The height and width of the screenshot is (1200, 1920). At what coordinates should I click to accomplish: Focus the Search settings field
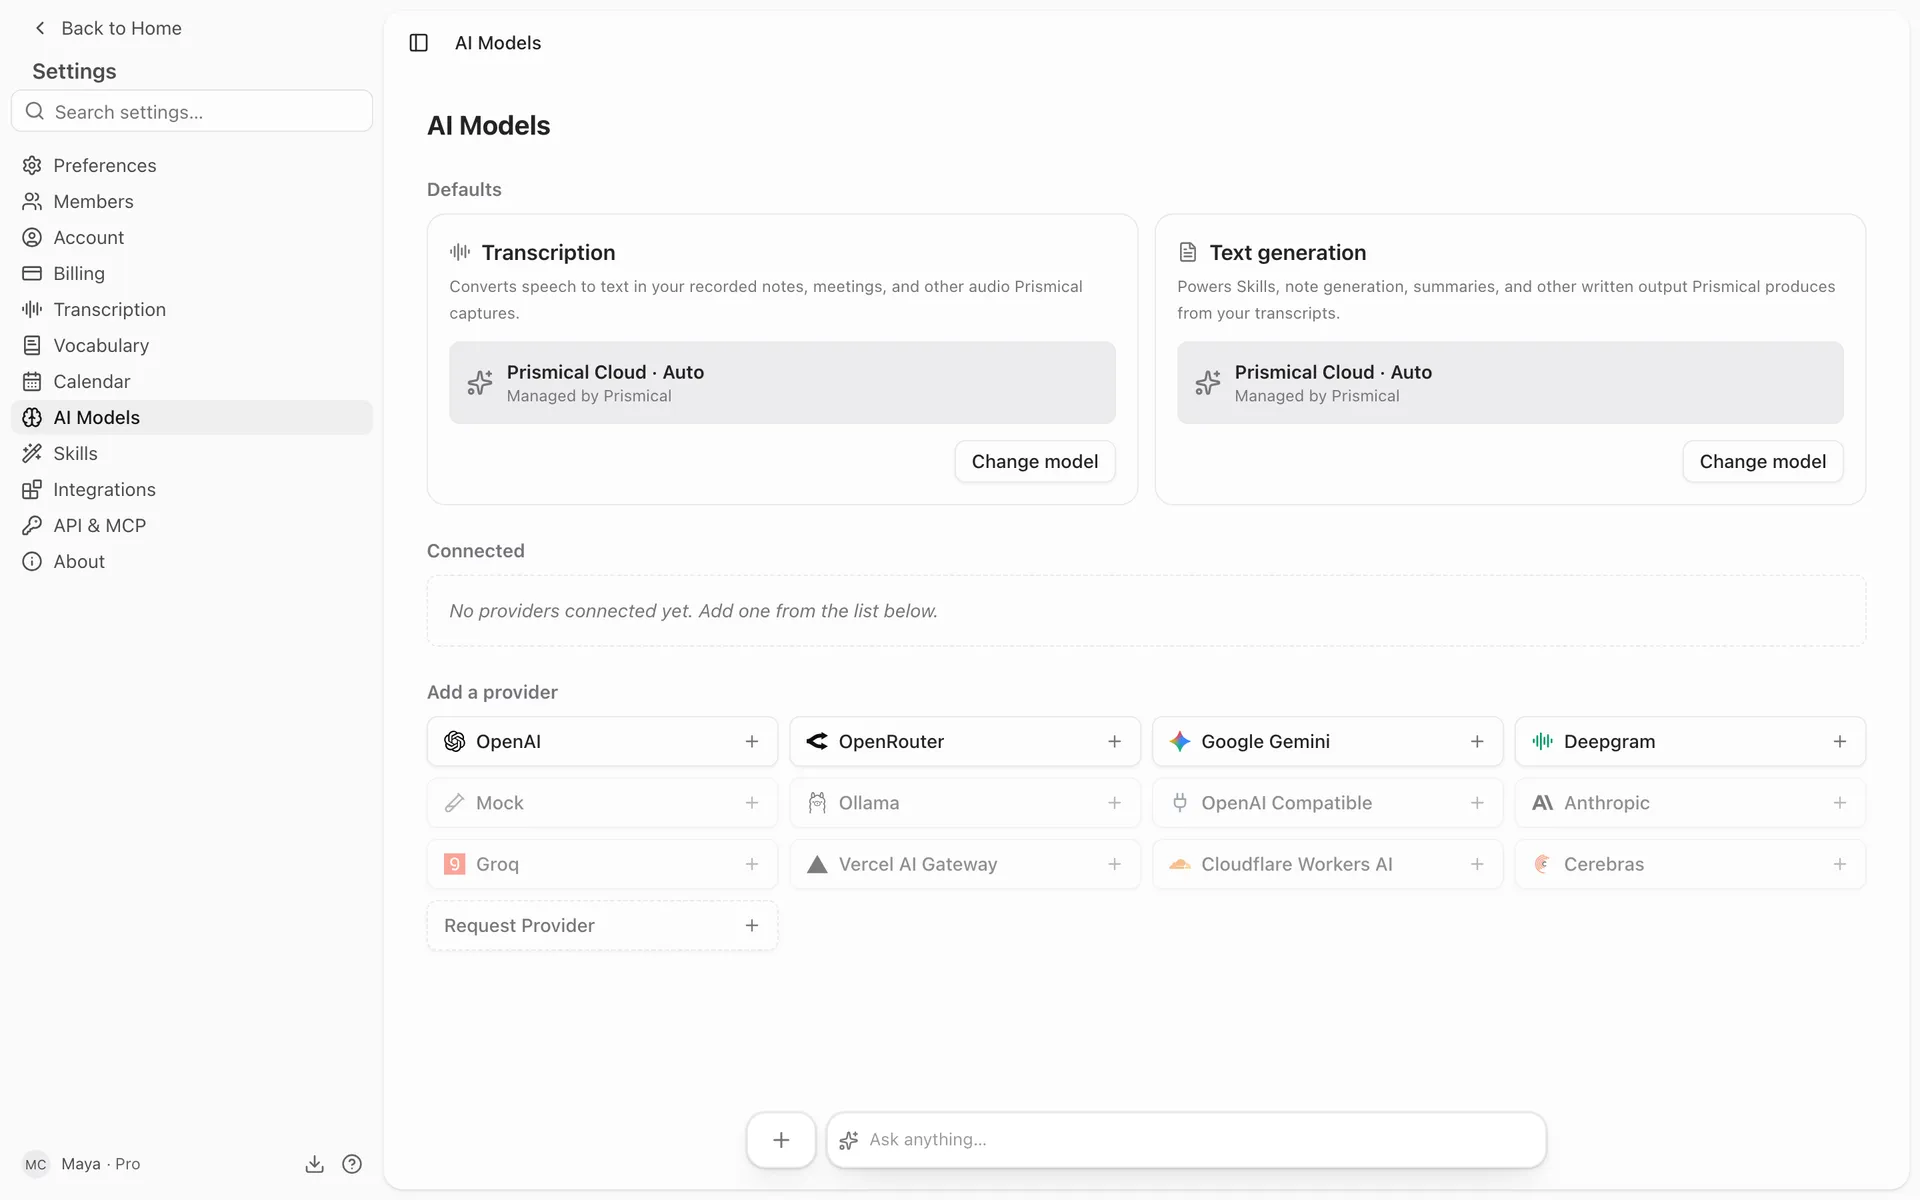pyautogui.click(x=192, y=111)
